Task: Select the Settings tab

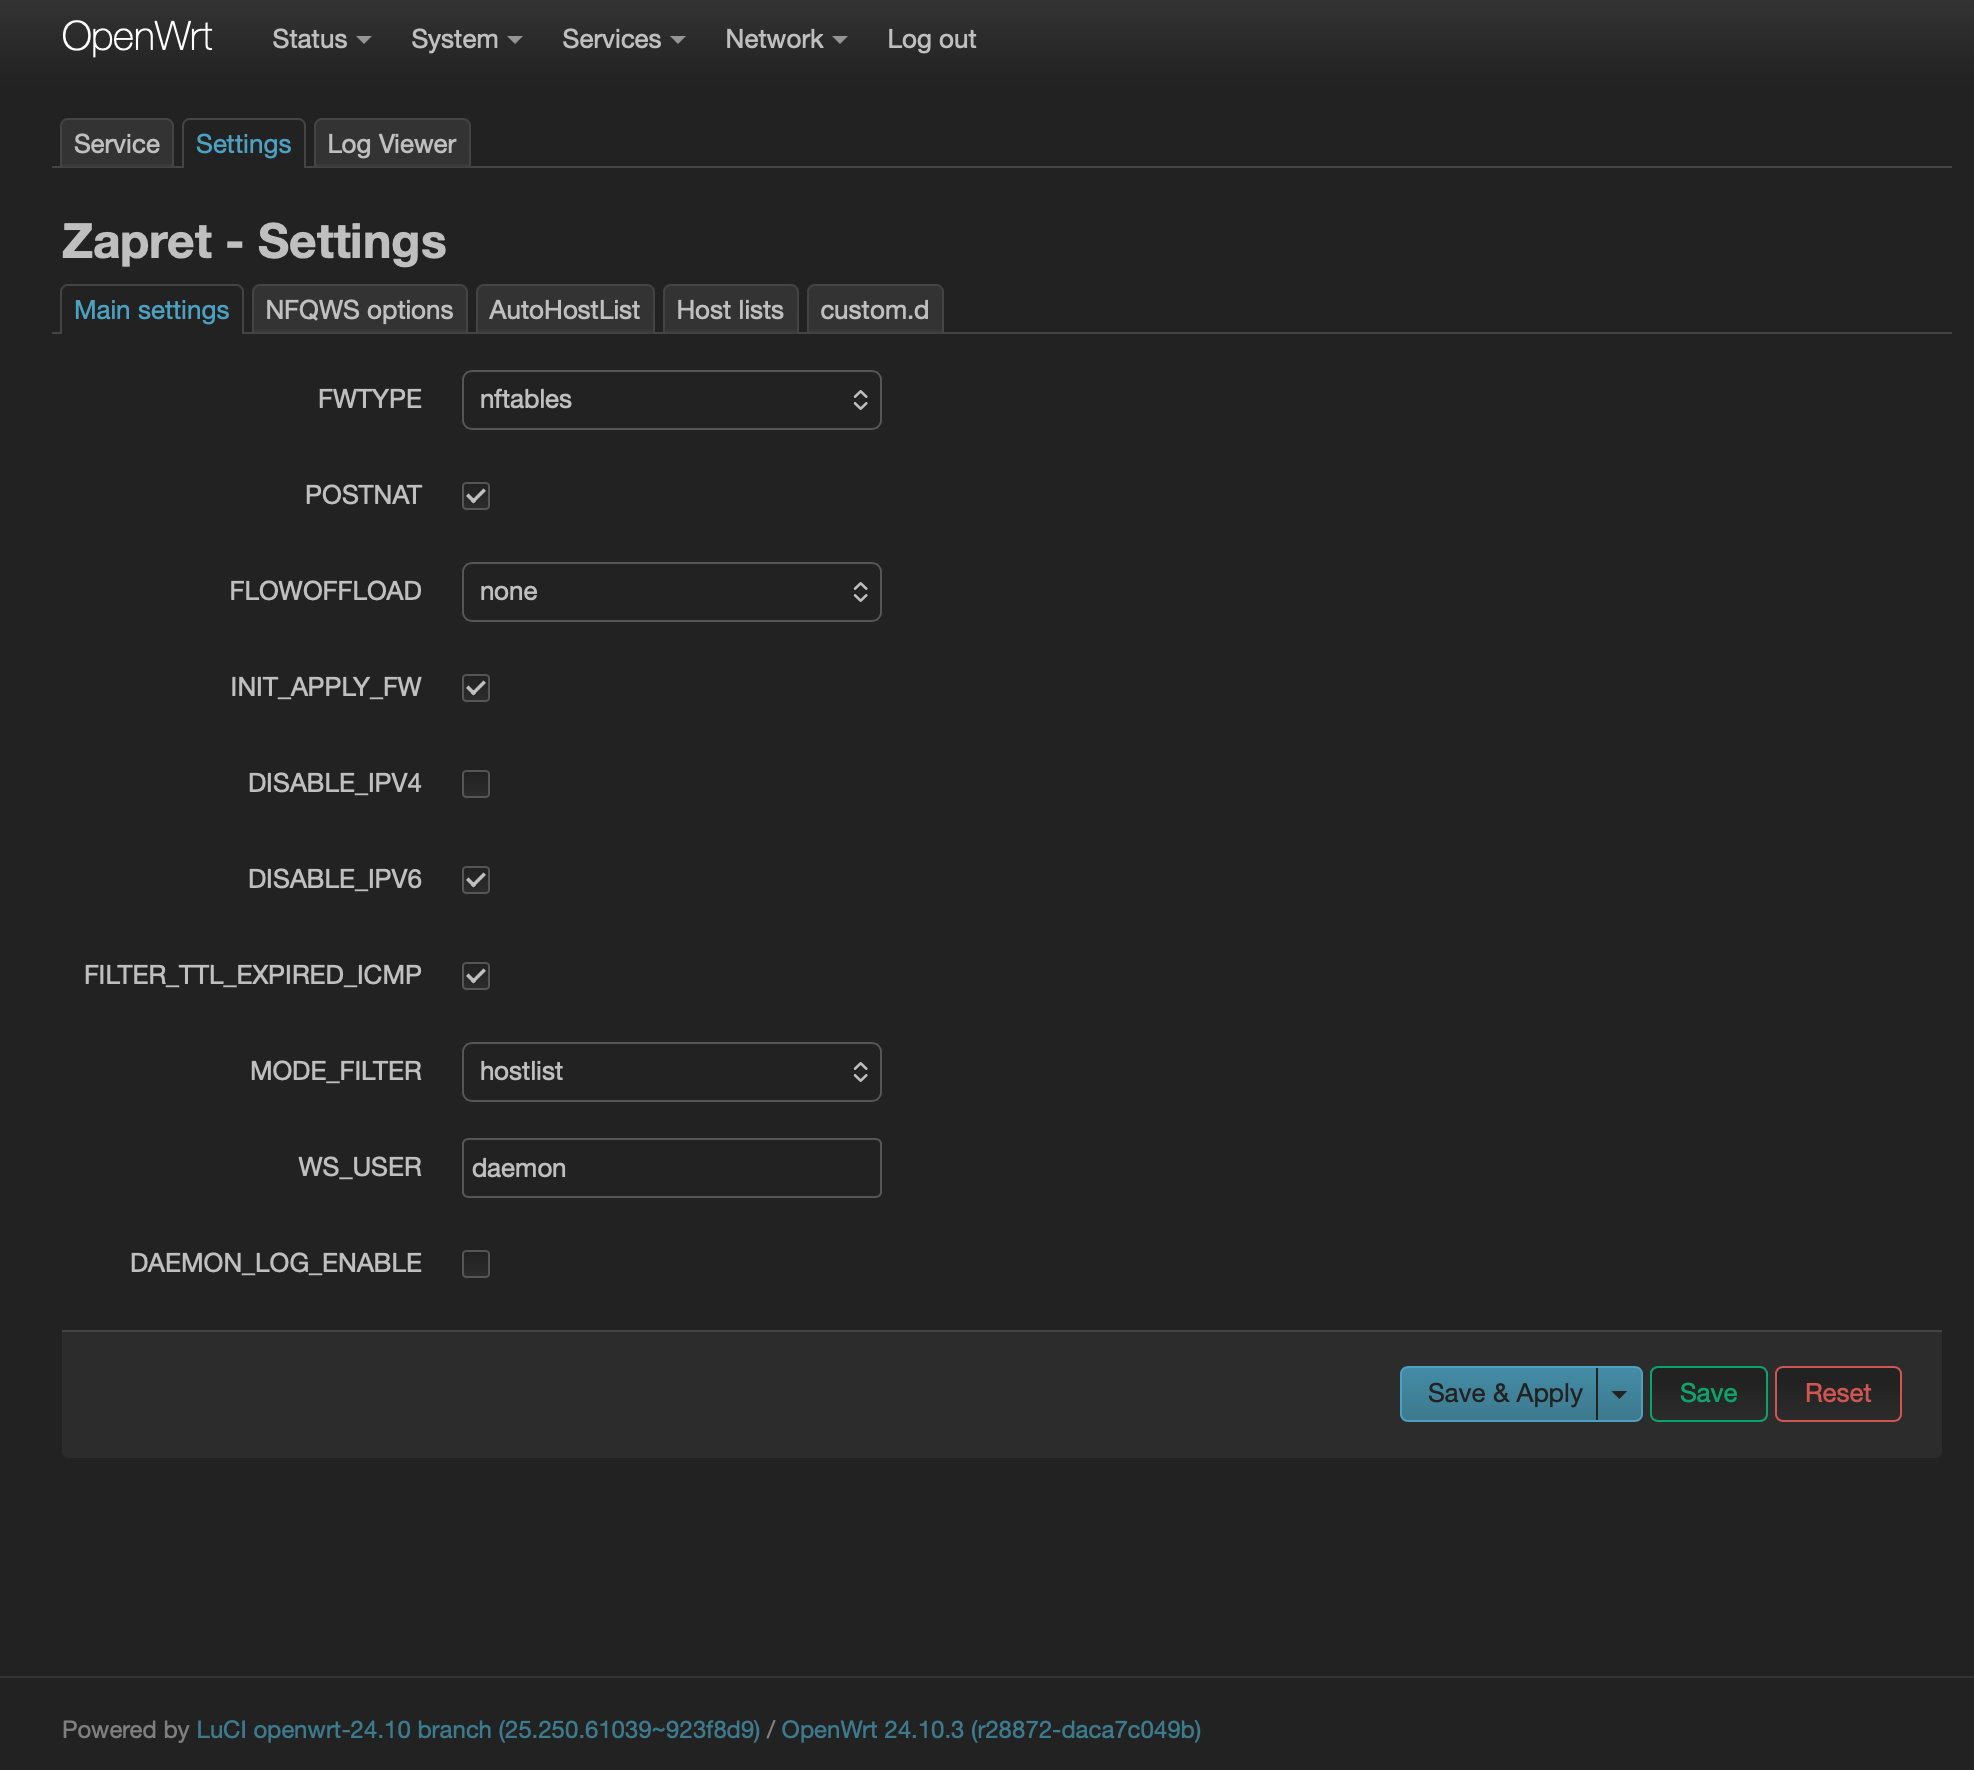Action: pyautogui.click(x=243, y=143)
